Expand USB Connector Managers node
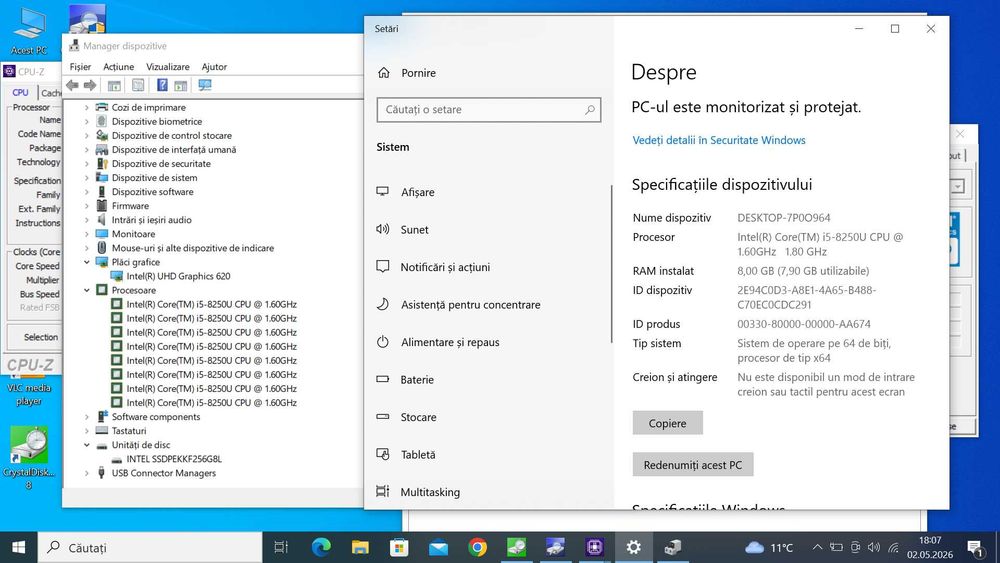Viewport: 1000px width, 563px height. [x=87, y=473]
